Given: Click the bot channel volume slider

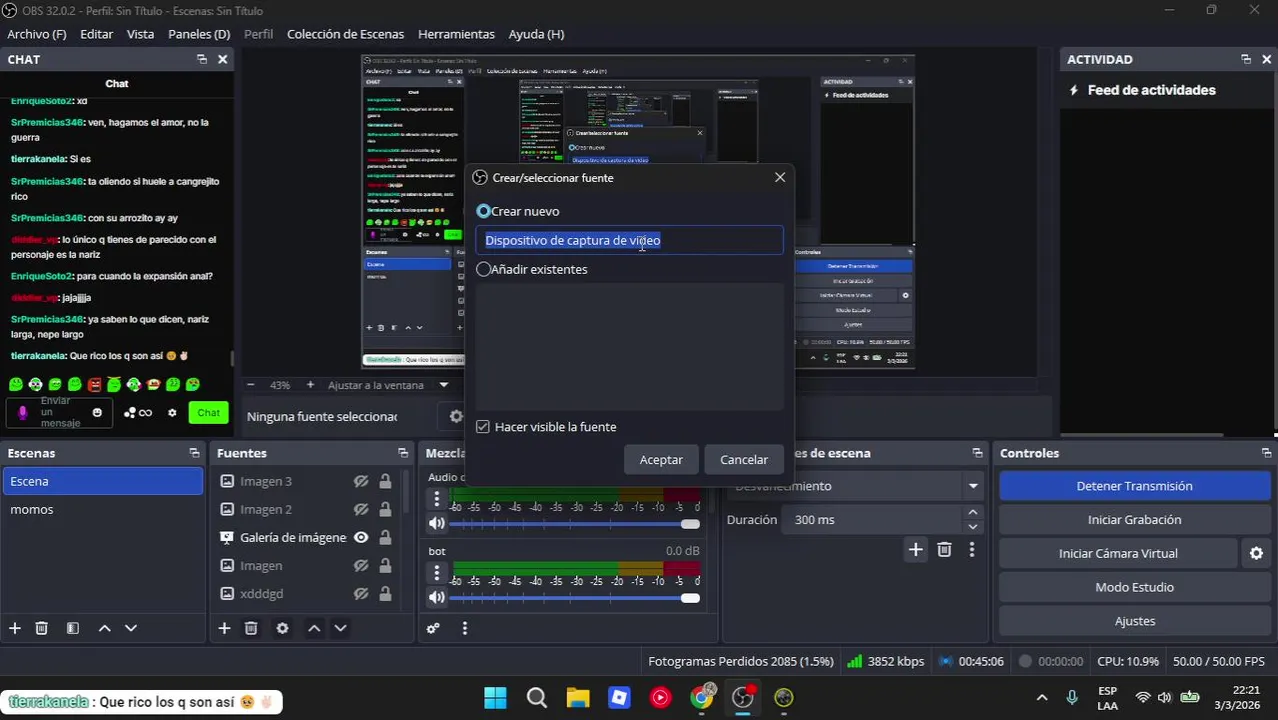Looking at the screenshot, I should (x=575, y=598).
